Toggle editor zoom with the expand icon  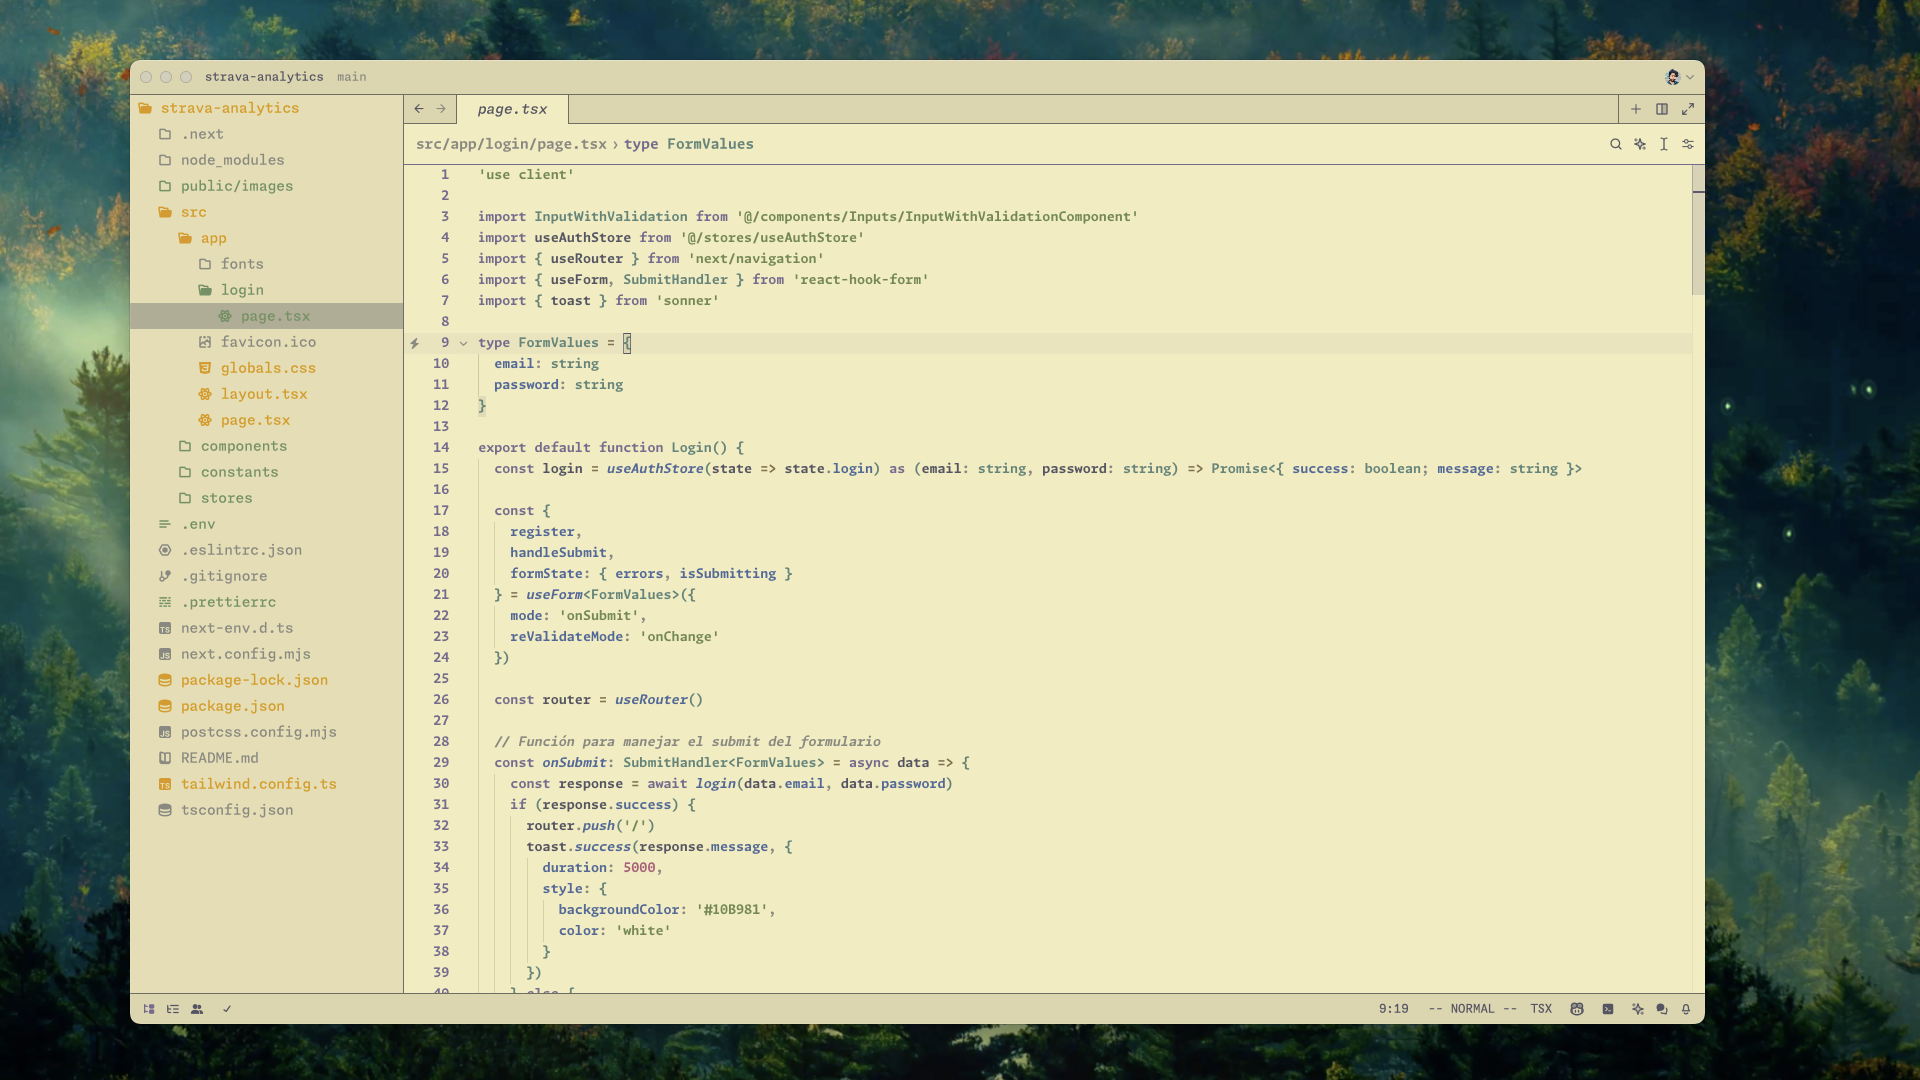point(1688,109)
